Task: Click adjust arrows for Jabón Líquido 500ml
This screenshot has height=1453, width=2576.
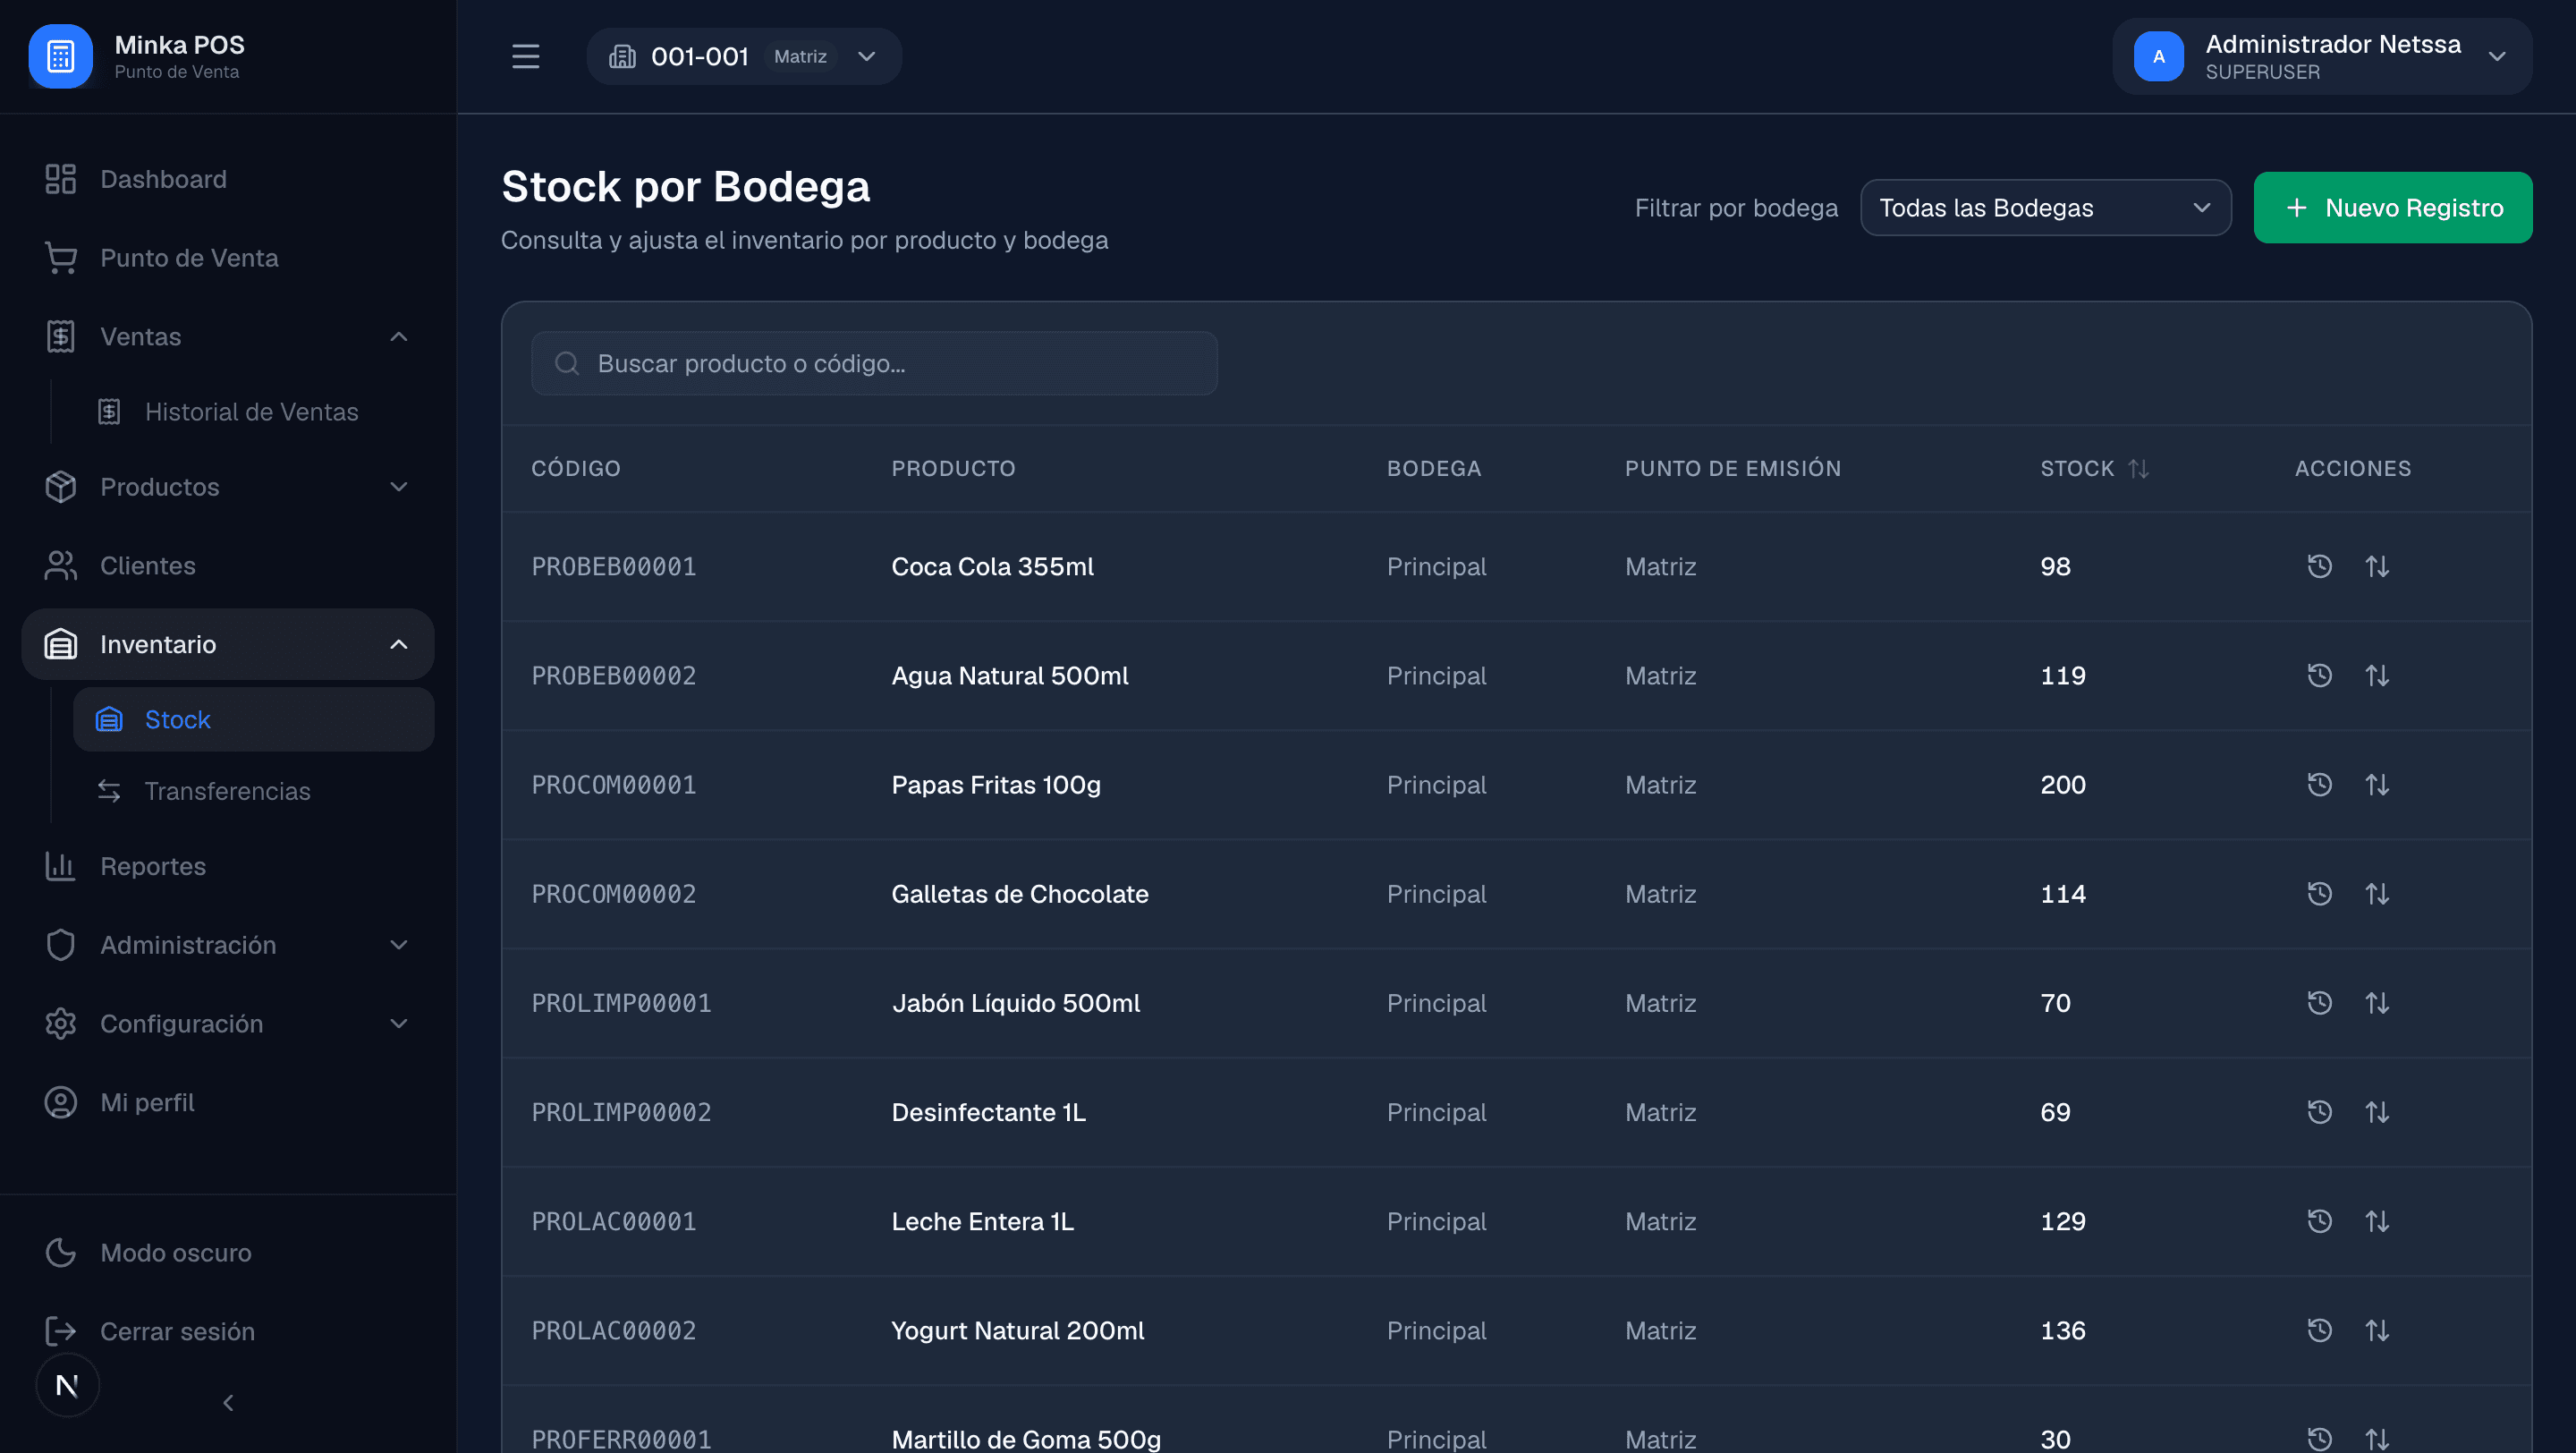Action: click(2377, 1003)
